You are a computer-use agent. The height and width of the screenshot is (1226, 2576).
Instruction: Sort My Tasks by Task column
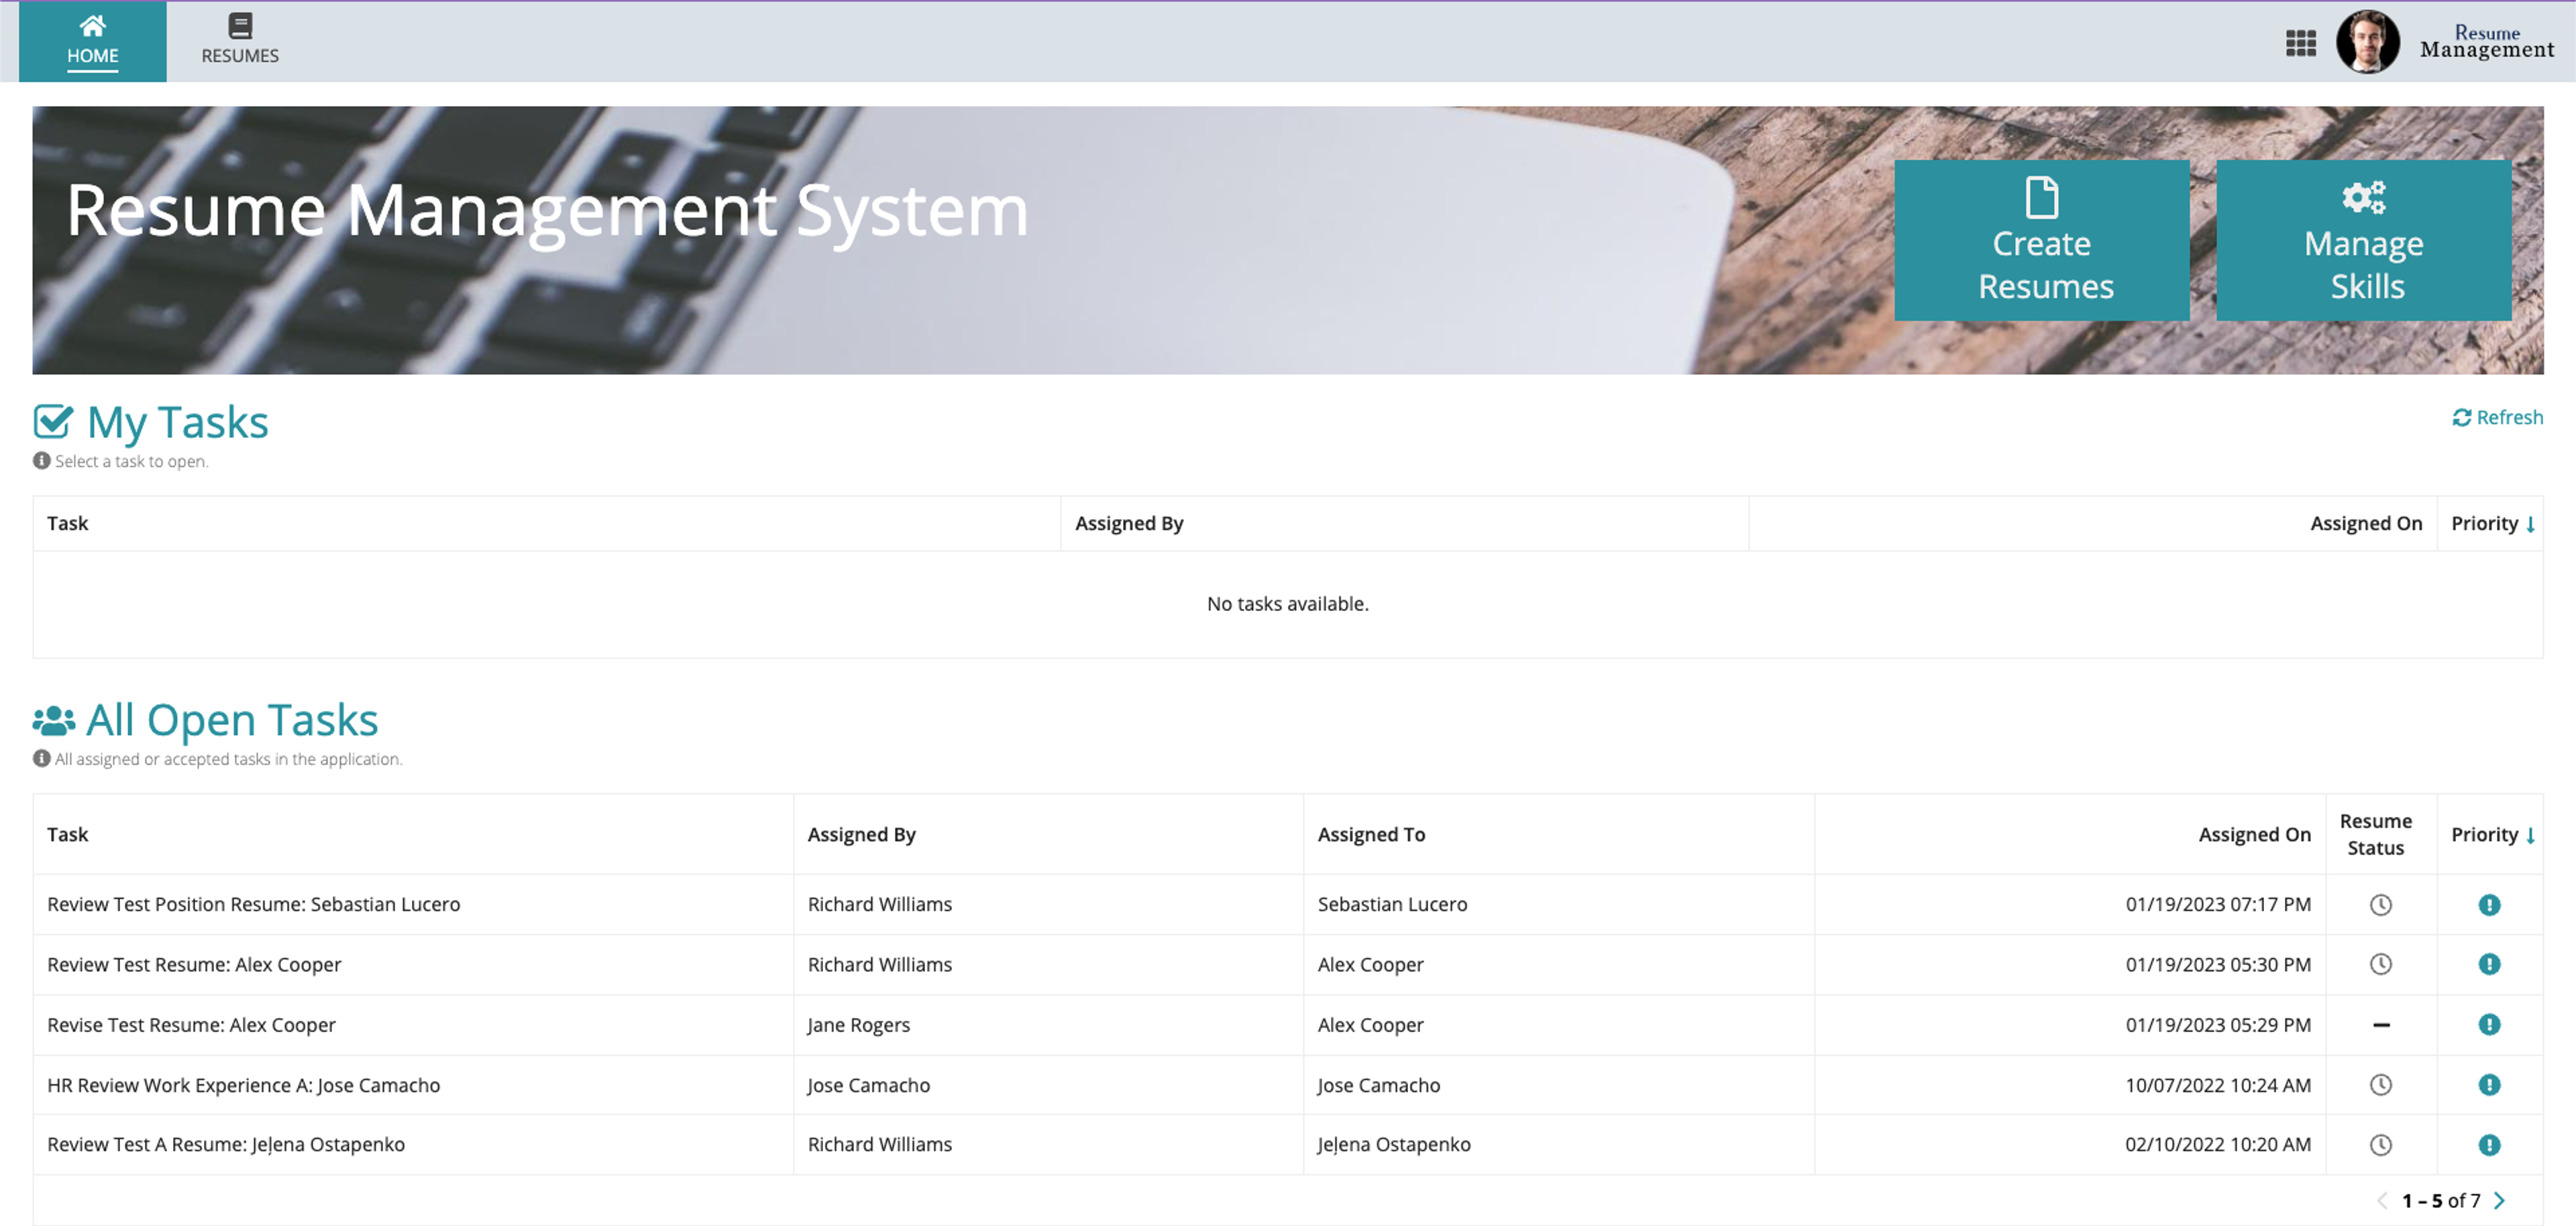point(67,523)
